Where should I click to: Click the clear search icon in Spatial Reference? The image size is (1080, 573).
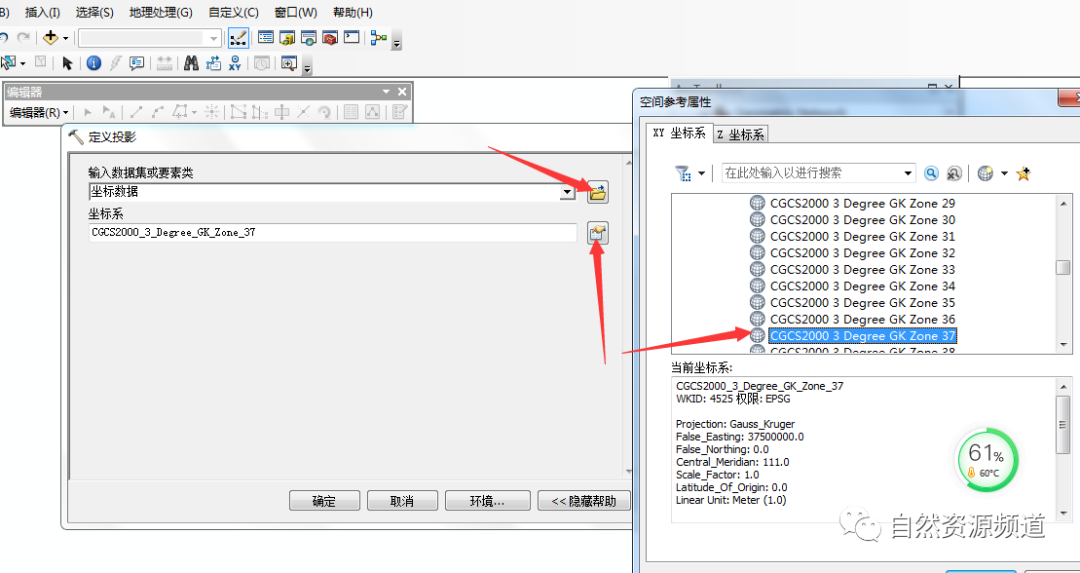click(x=954, y=174)
